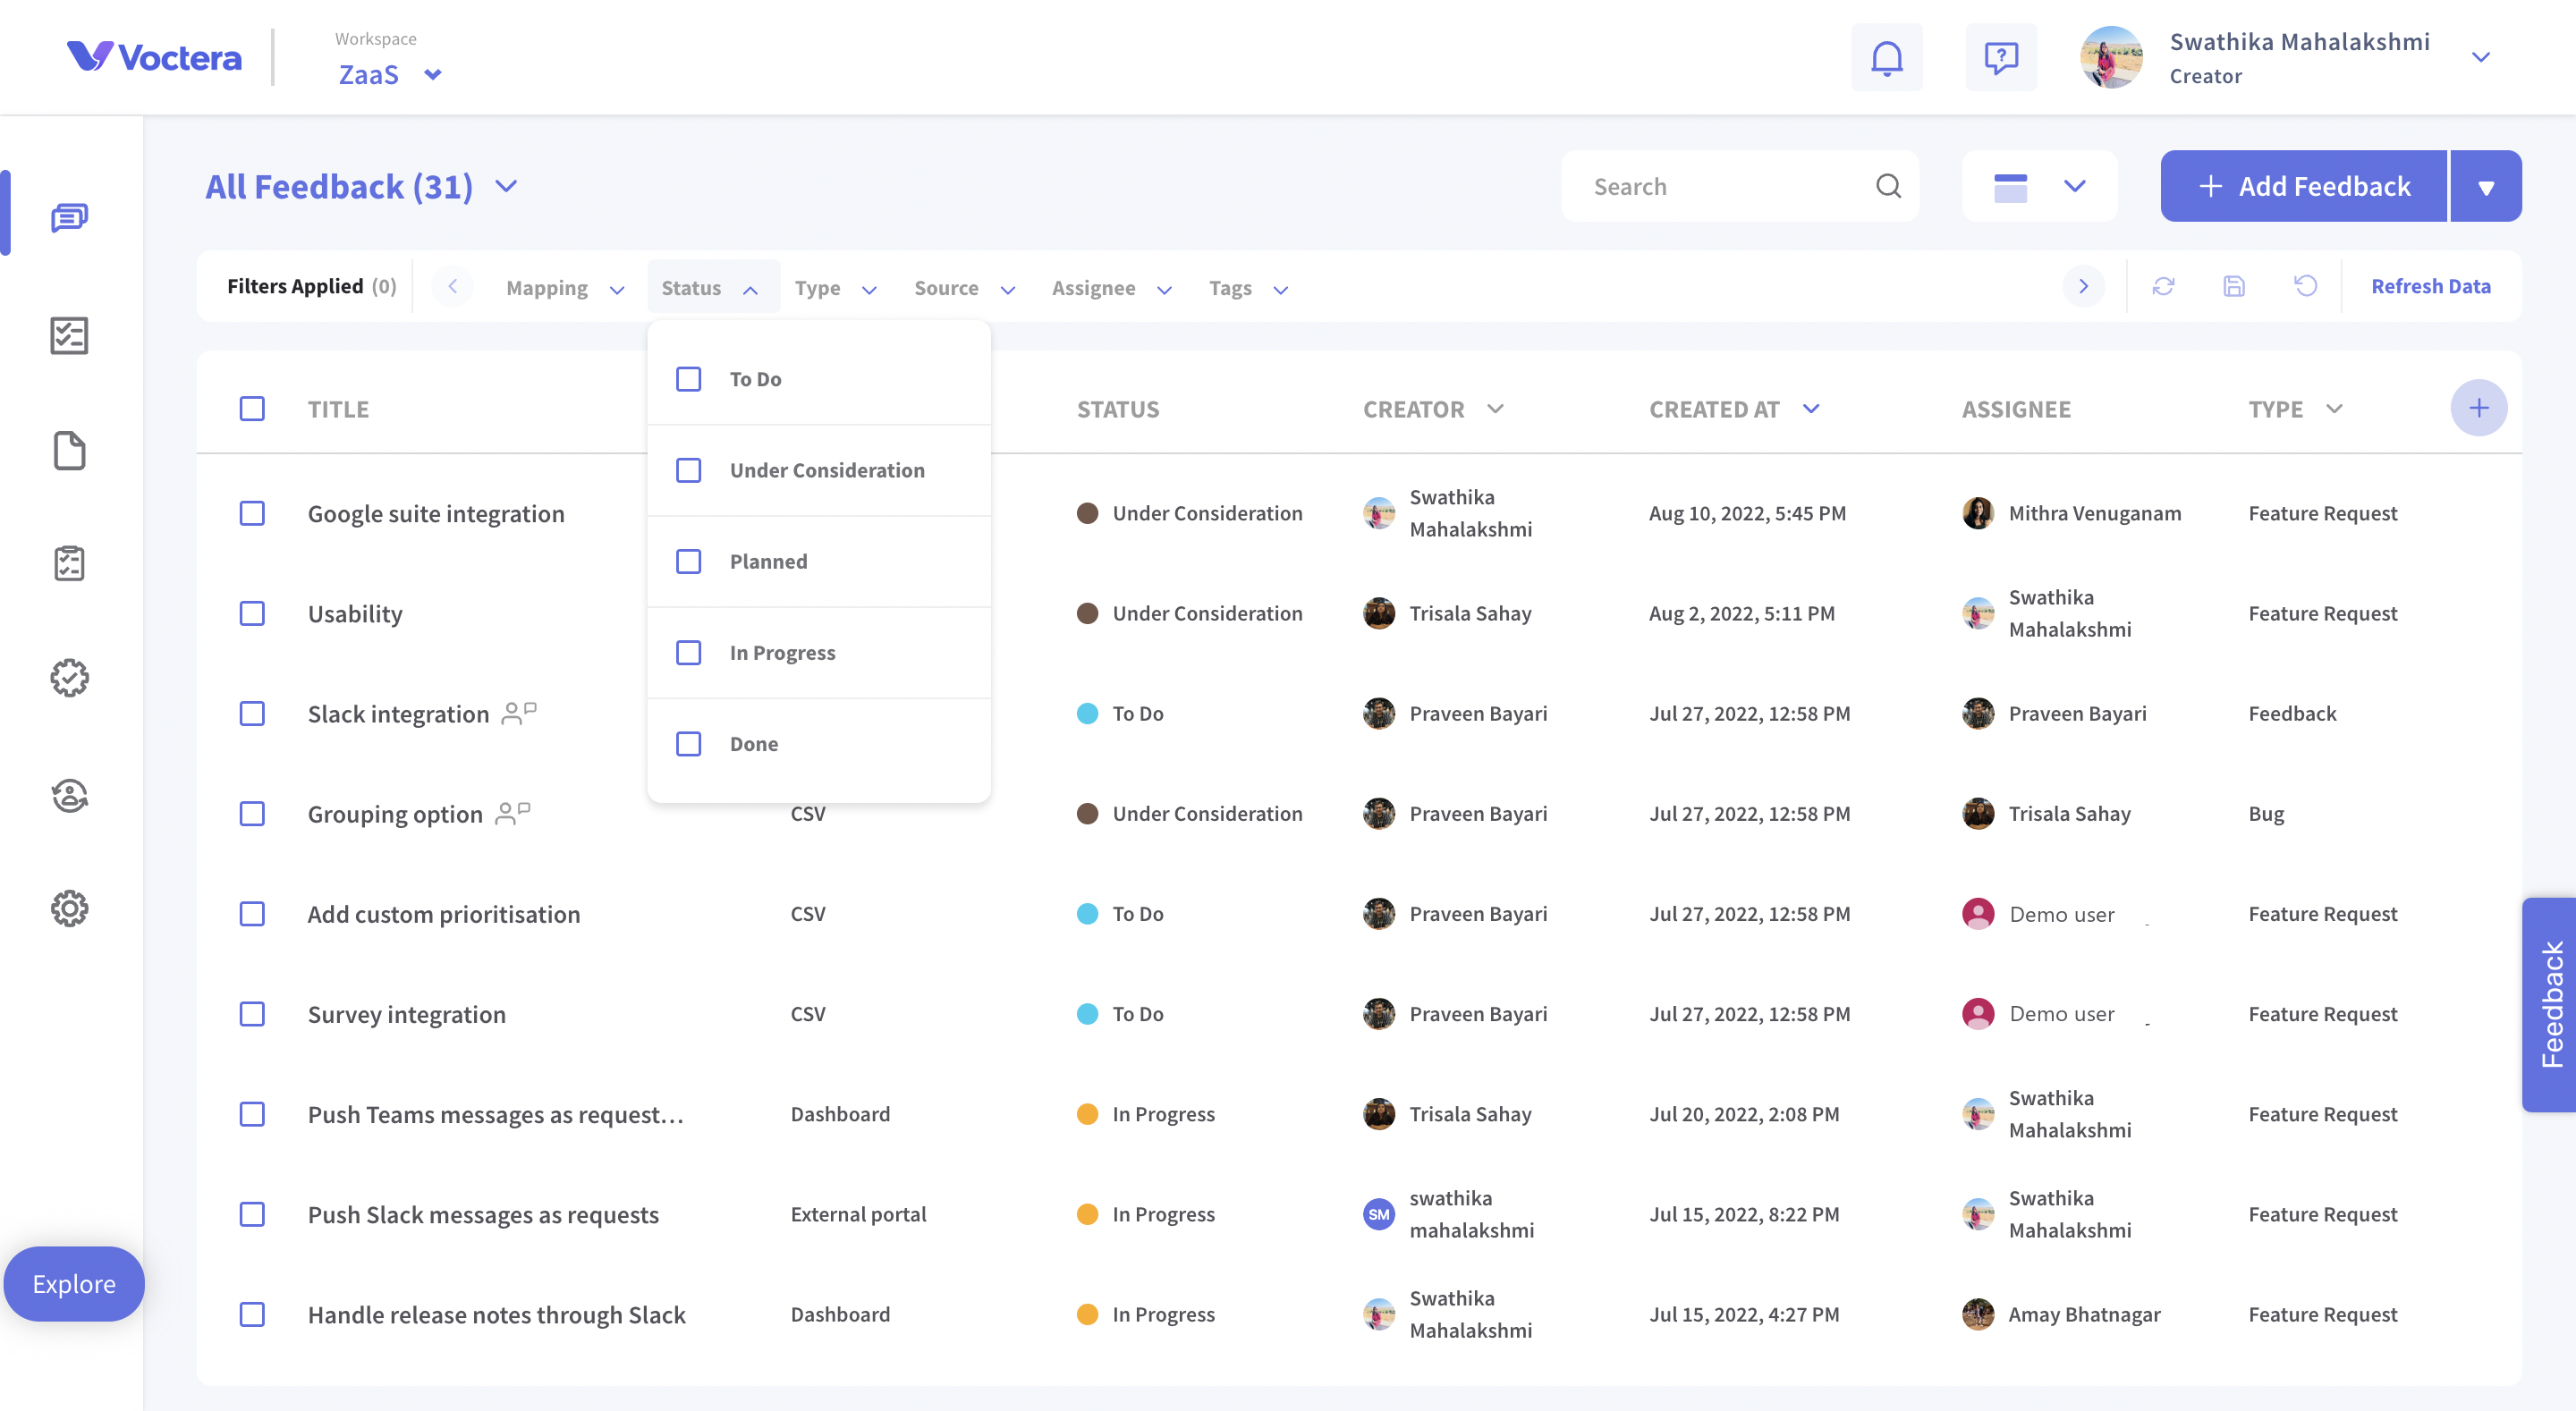Open the Push Slack messages as requests item
This screenshot has height=1411, width=2576.
(x=483, y=1214)
